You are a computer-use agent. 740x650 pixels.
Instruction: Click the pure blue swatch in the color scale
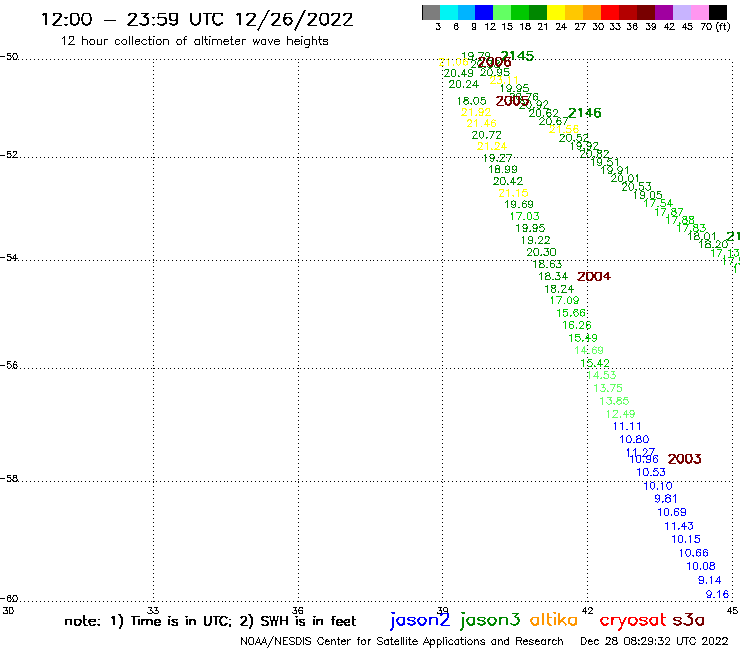pos(484,12)
